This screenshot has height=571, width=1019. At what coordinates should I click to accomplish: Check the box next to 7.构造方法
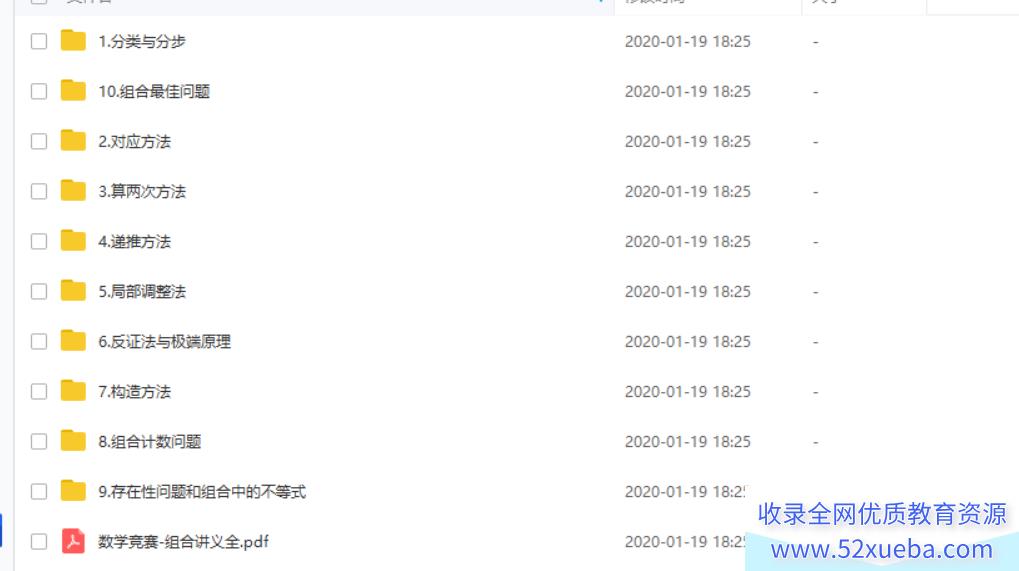click(x=39, y=392)
